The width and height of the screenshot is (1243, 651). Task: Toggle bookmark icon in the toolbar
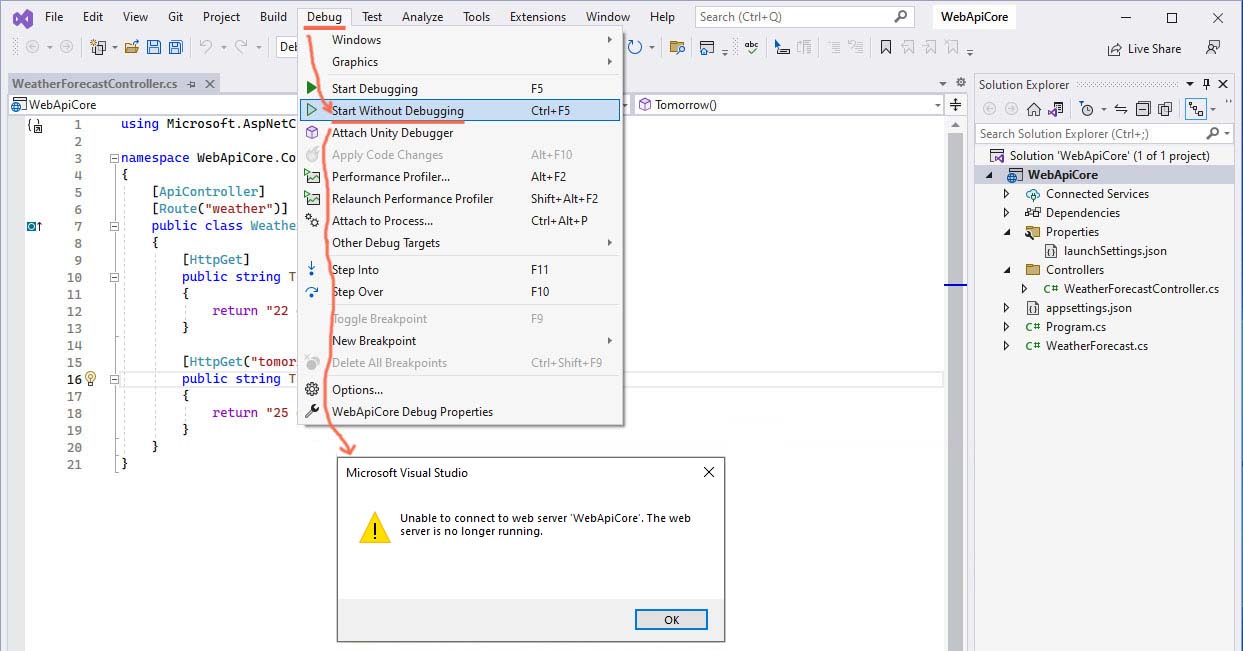click(885, 47)
